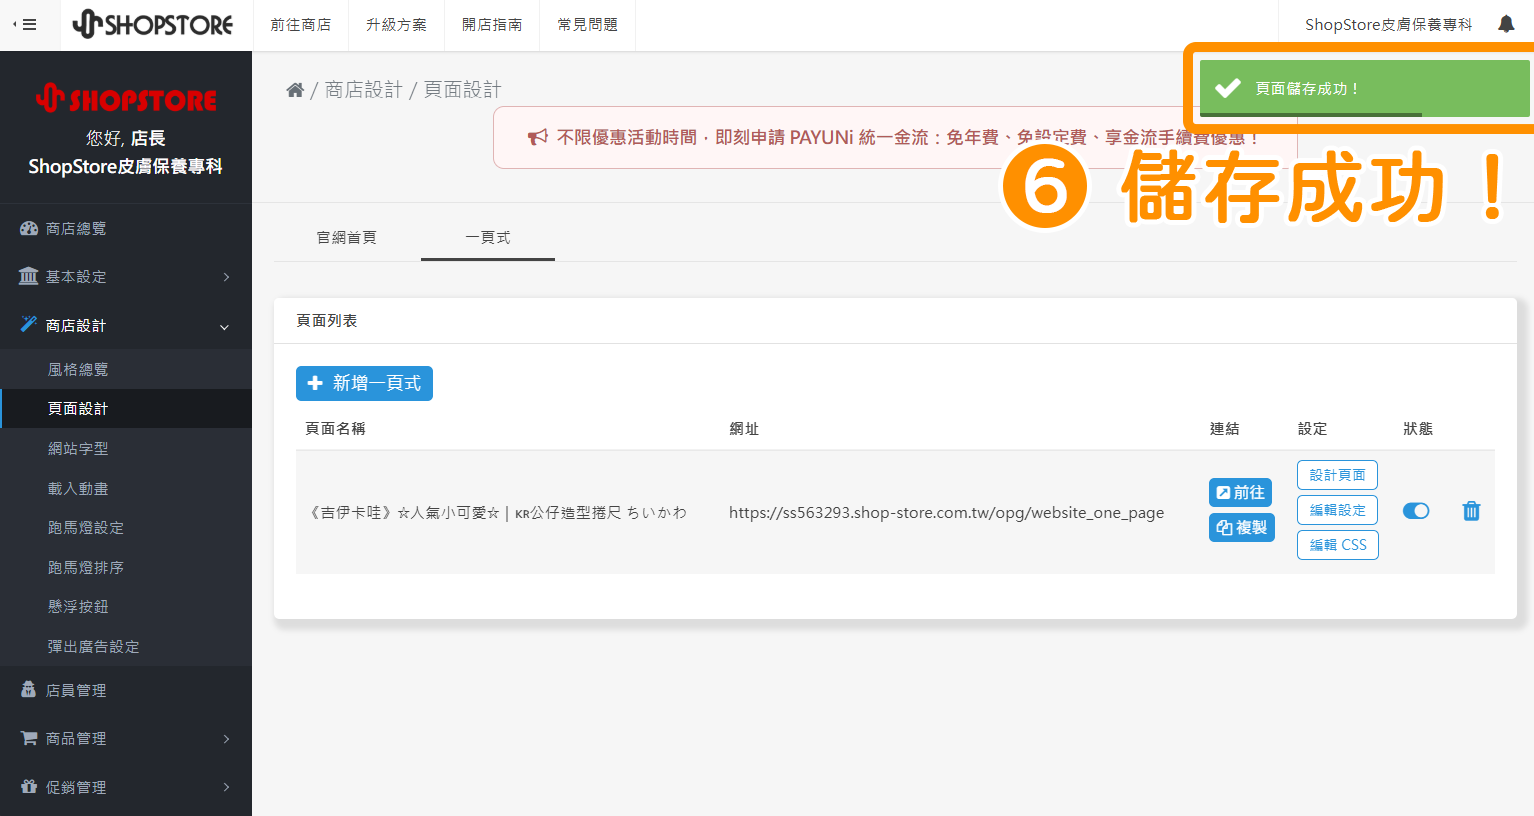
Task: Open 常見問題 in top navigation
Action: pyautogui.click(x=588, y=25)
